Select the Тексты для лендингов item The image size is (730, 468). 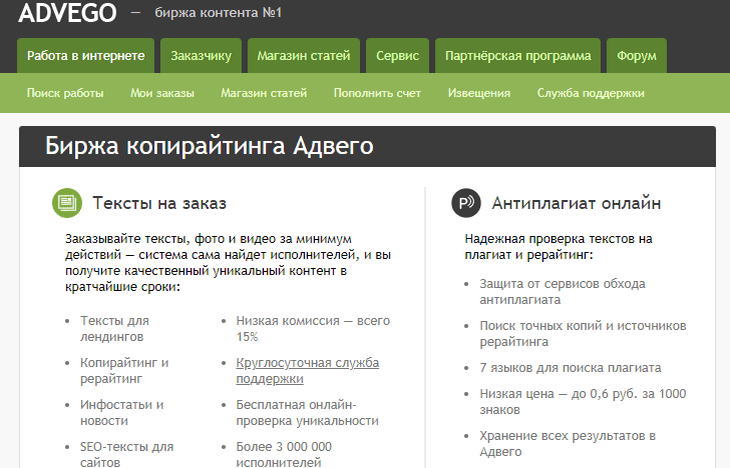[115, 329]
